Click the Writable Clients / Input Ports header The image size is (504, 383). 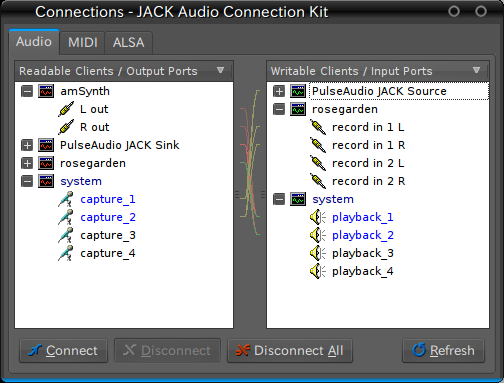378,71
